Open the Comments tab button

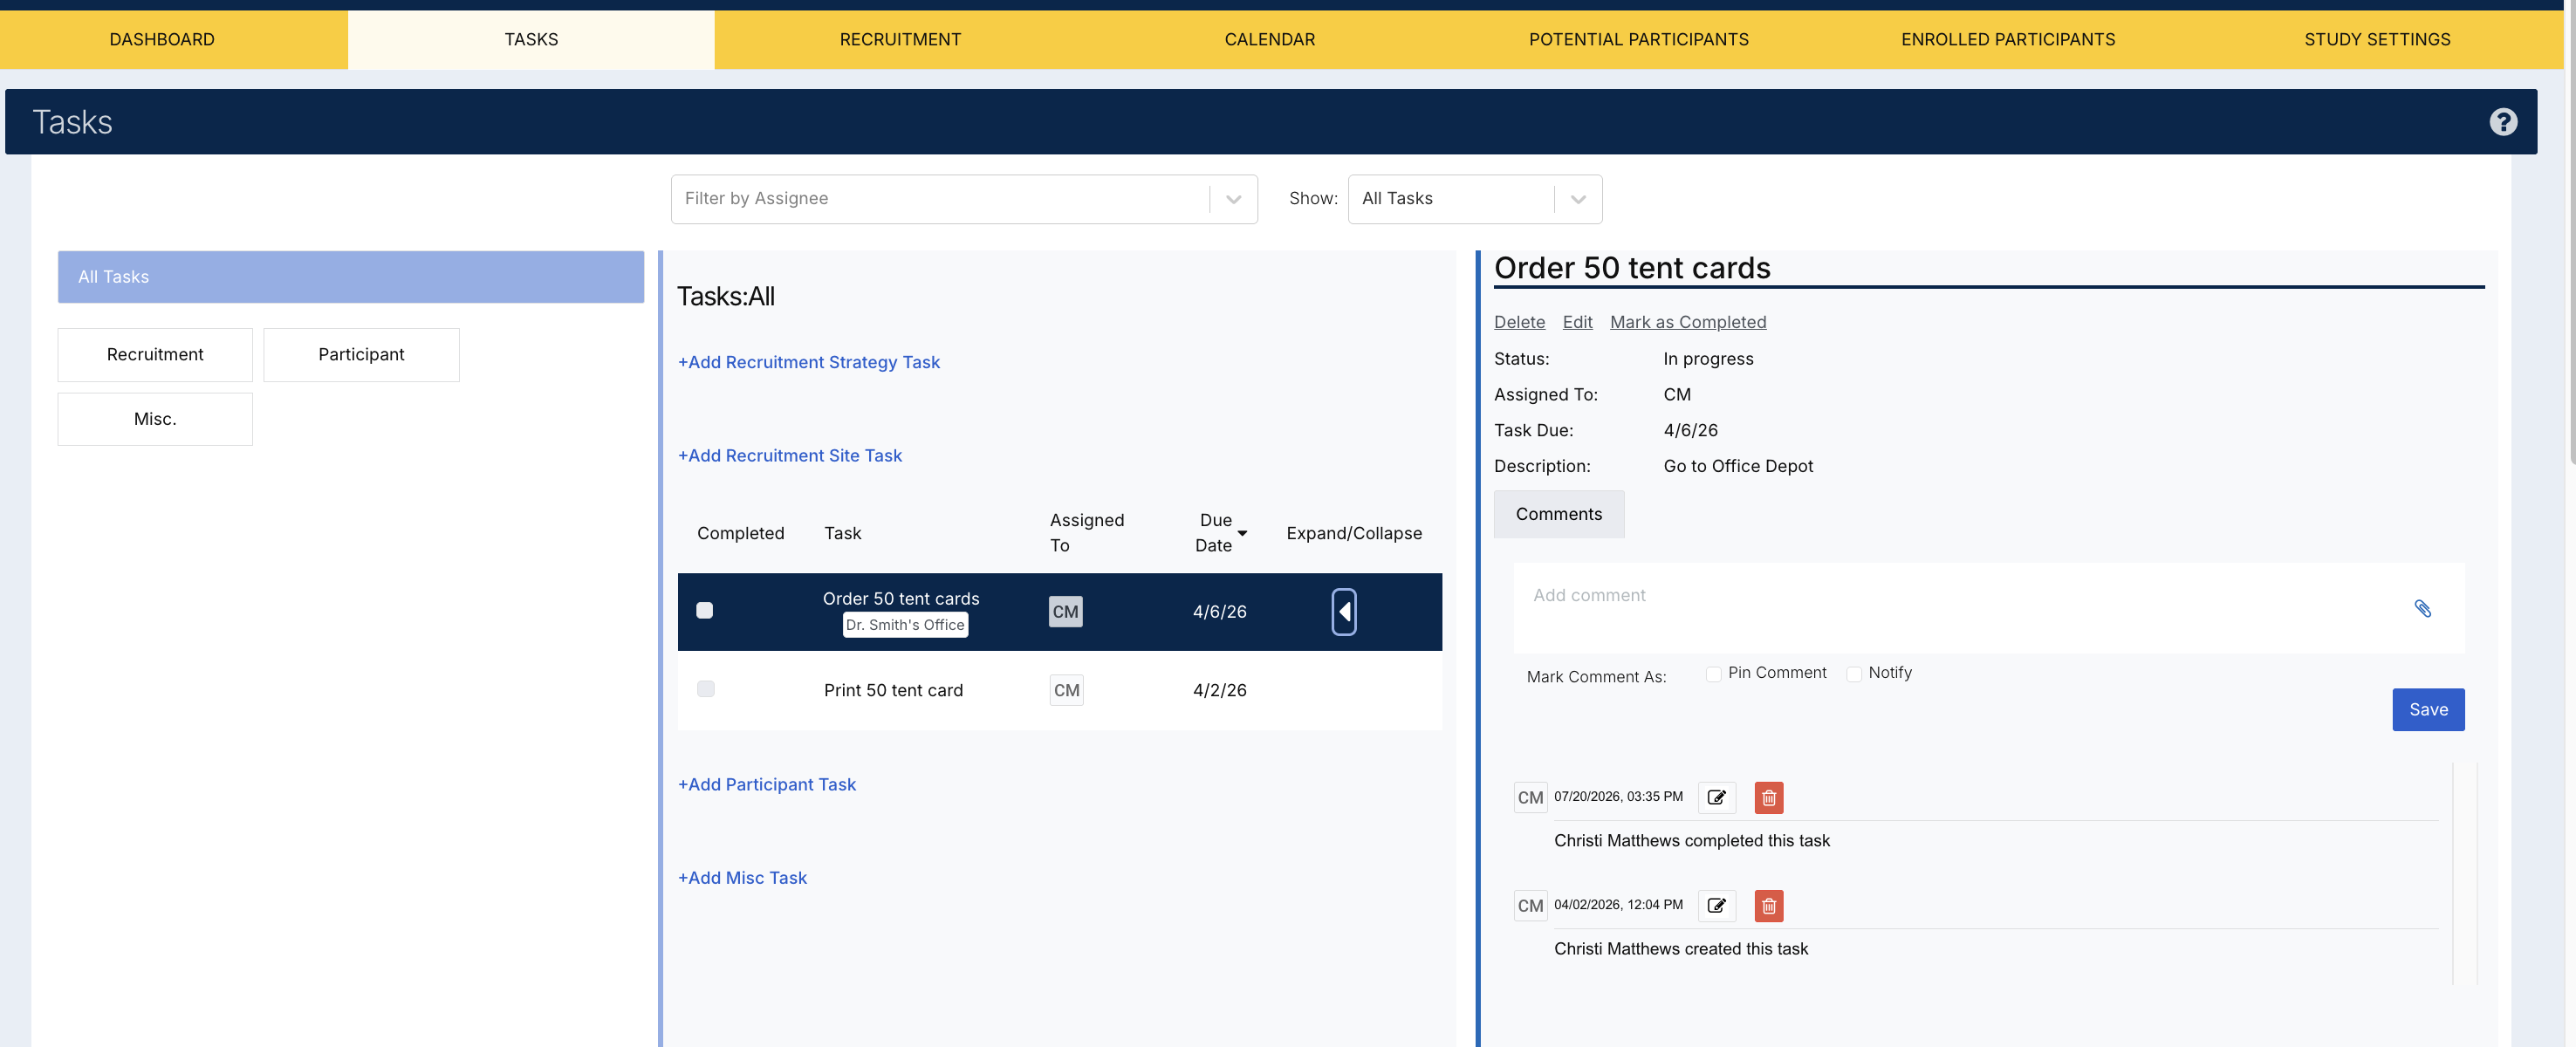point(1559,514)
